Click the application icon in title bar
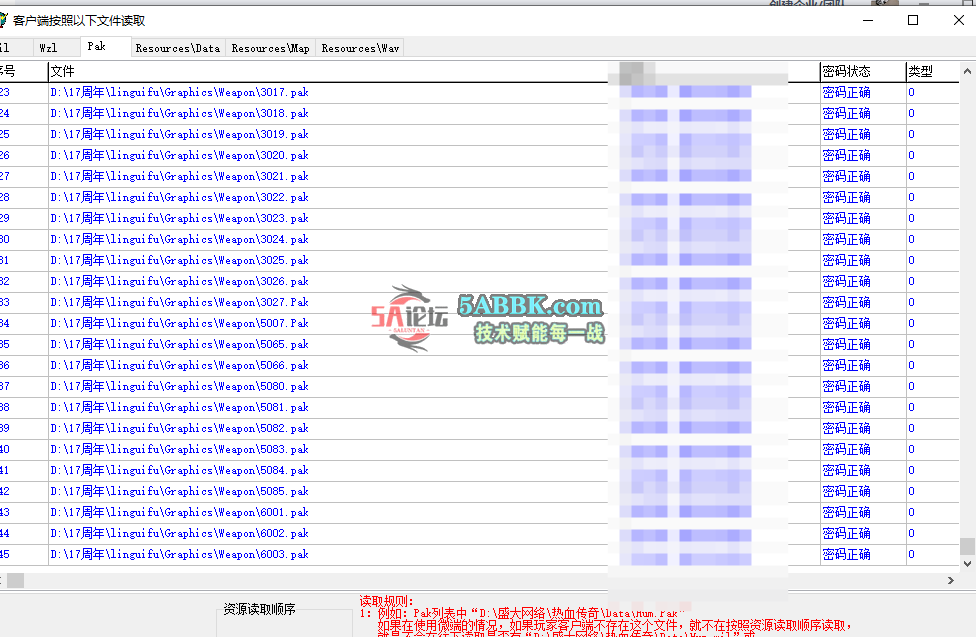 point(3,21)
